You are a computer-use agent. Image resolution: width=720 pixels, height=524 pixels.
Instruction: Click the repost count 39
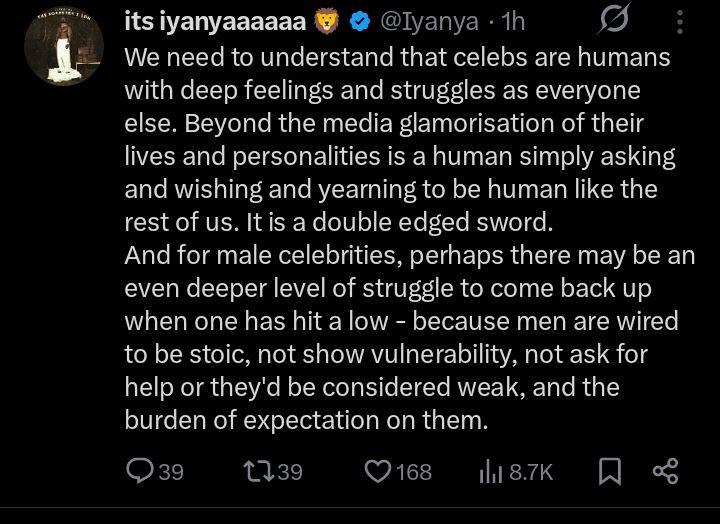[289, 471]
